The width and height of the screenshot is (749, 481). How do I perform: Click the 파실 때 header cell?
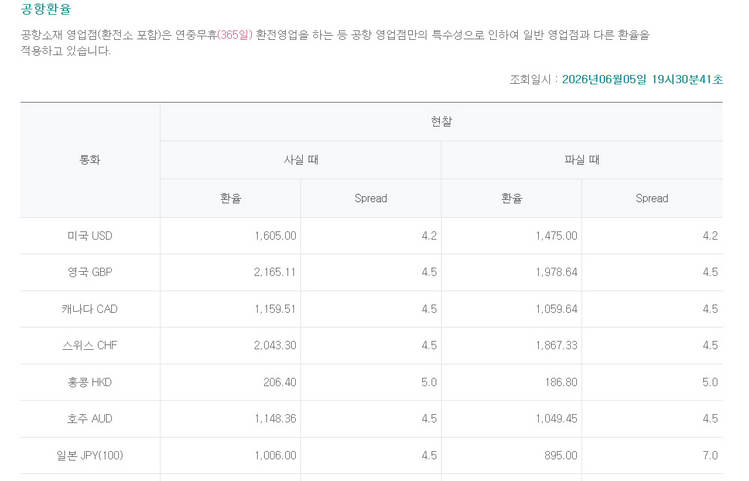tap(582, 160)
